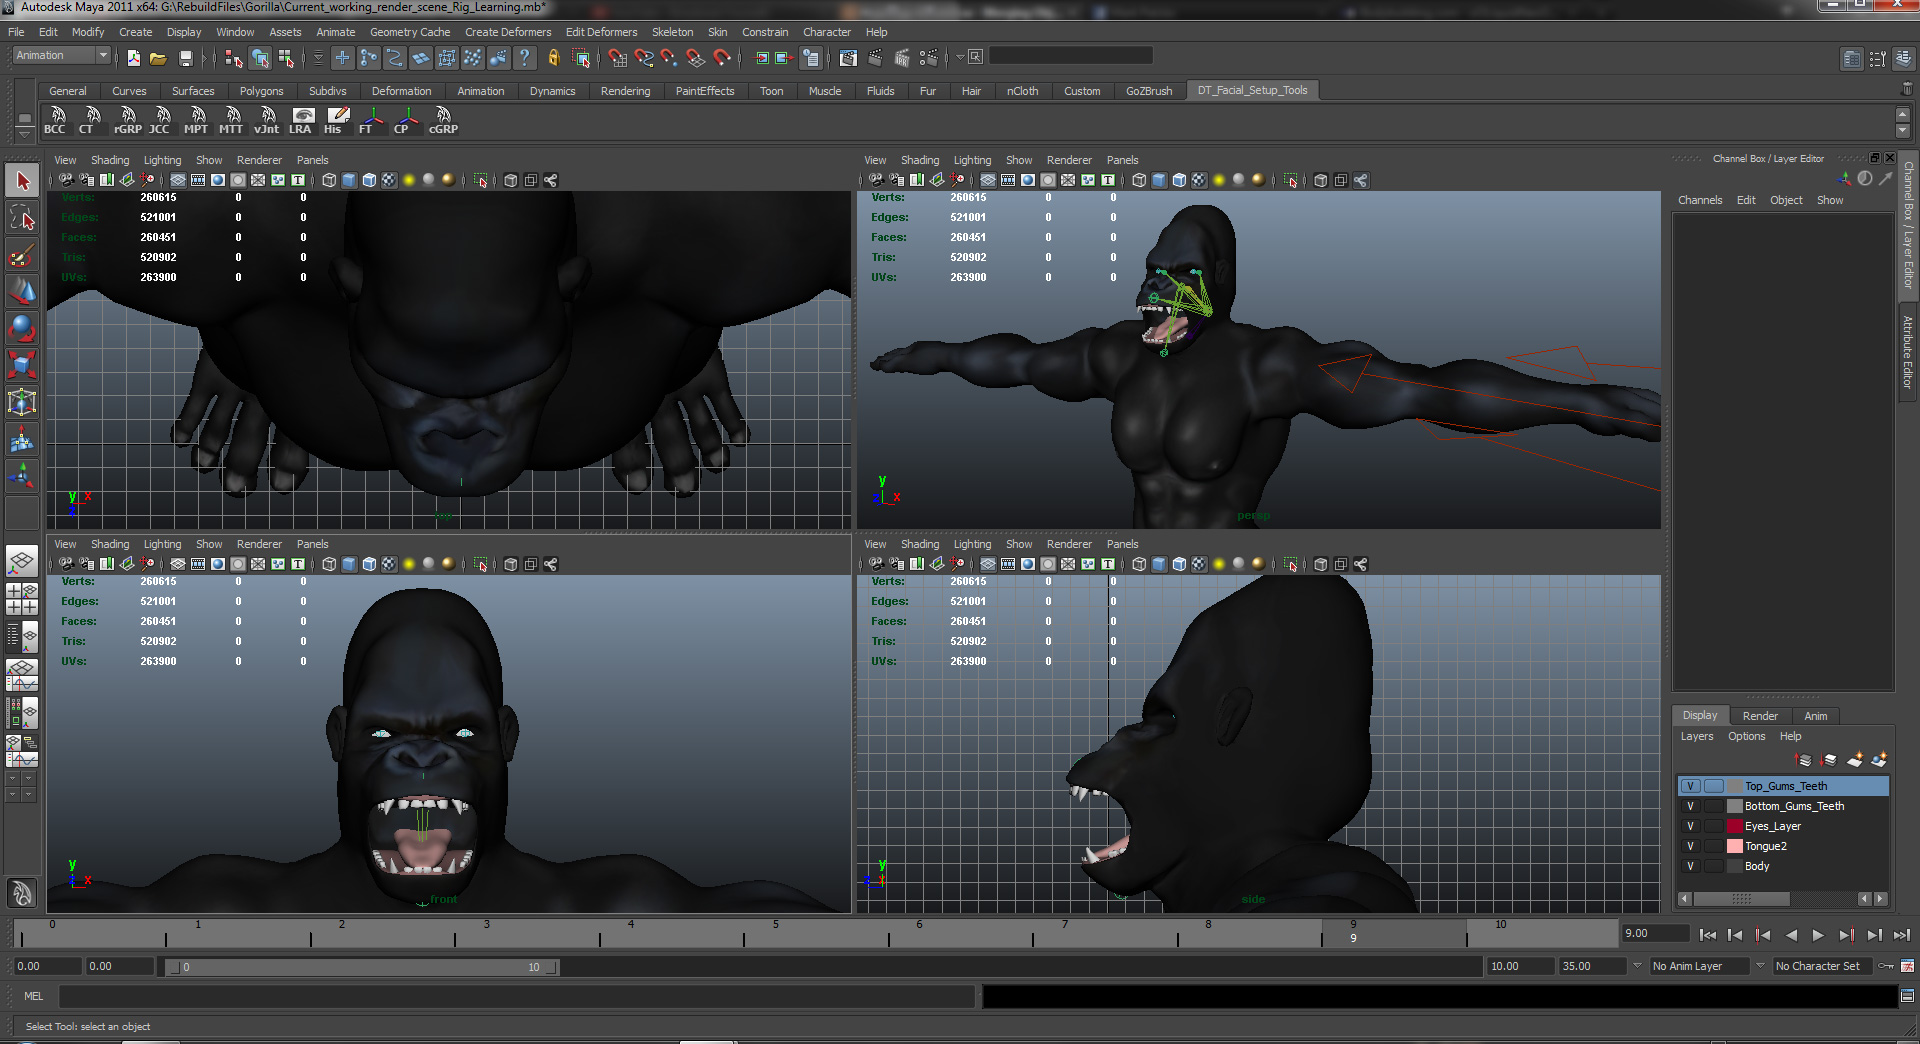Open the Skeleton menu
The width and height of the screenshot is (1920, 1044).
pyautogui.click(x=672, y=31)
